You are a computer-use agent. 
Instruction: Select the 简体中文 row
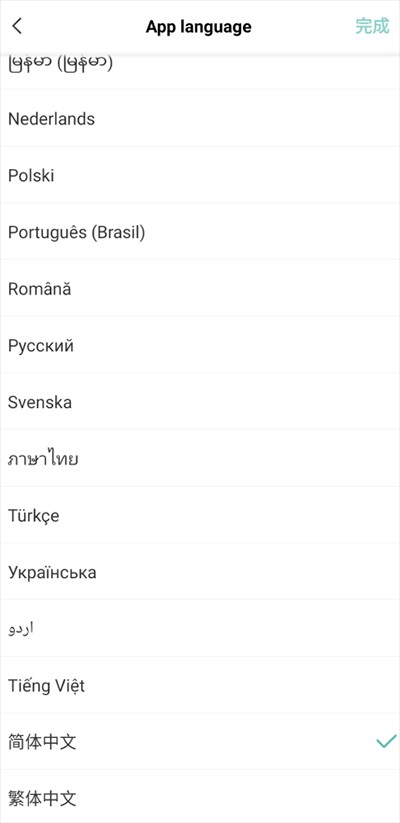200,742
